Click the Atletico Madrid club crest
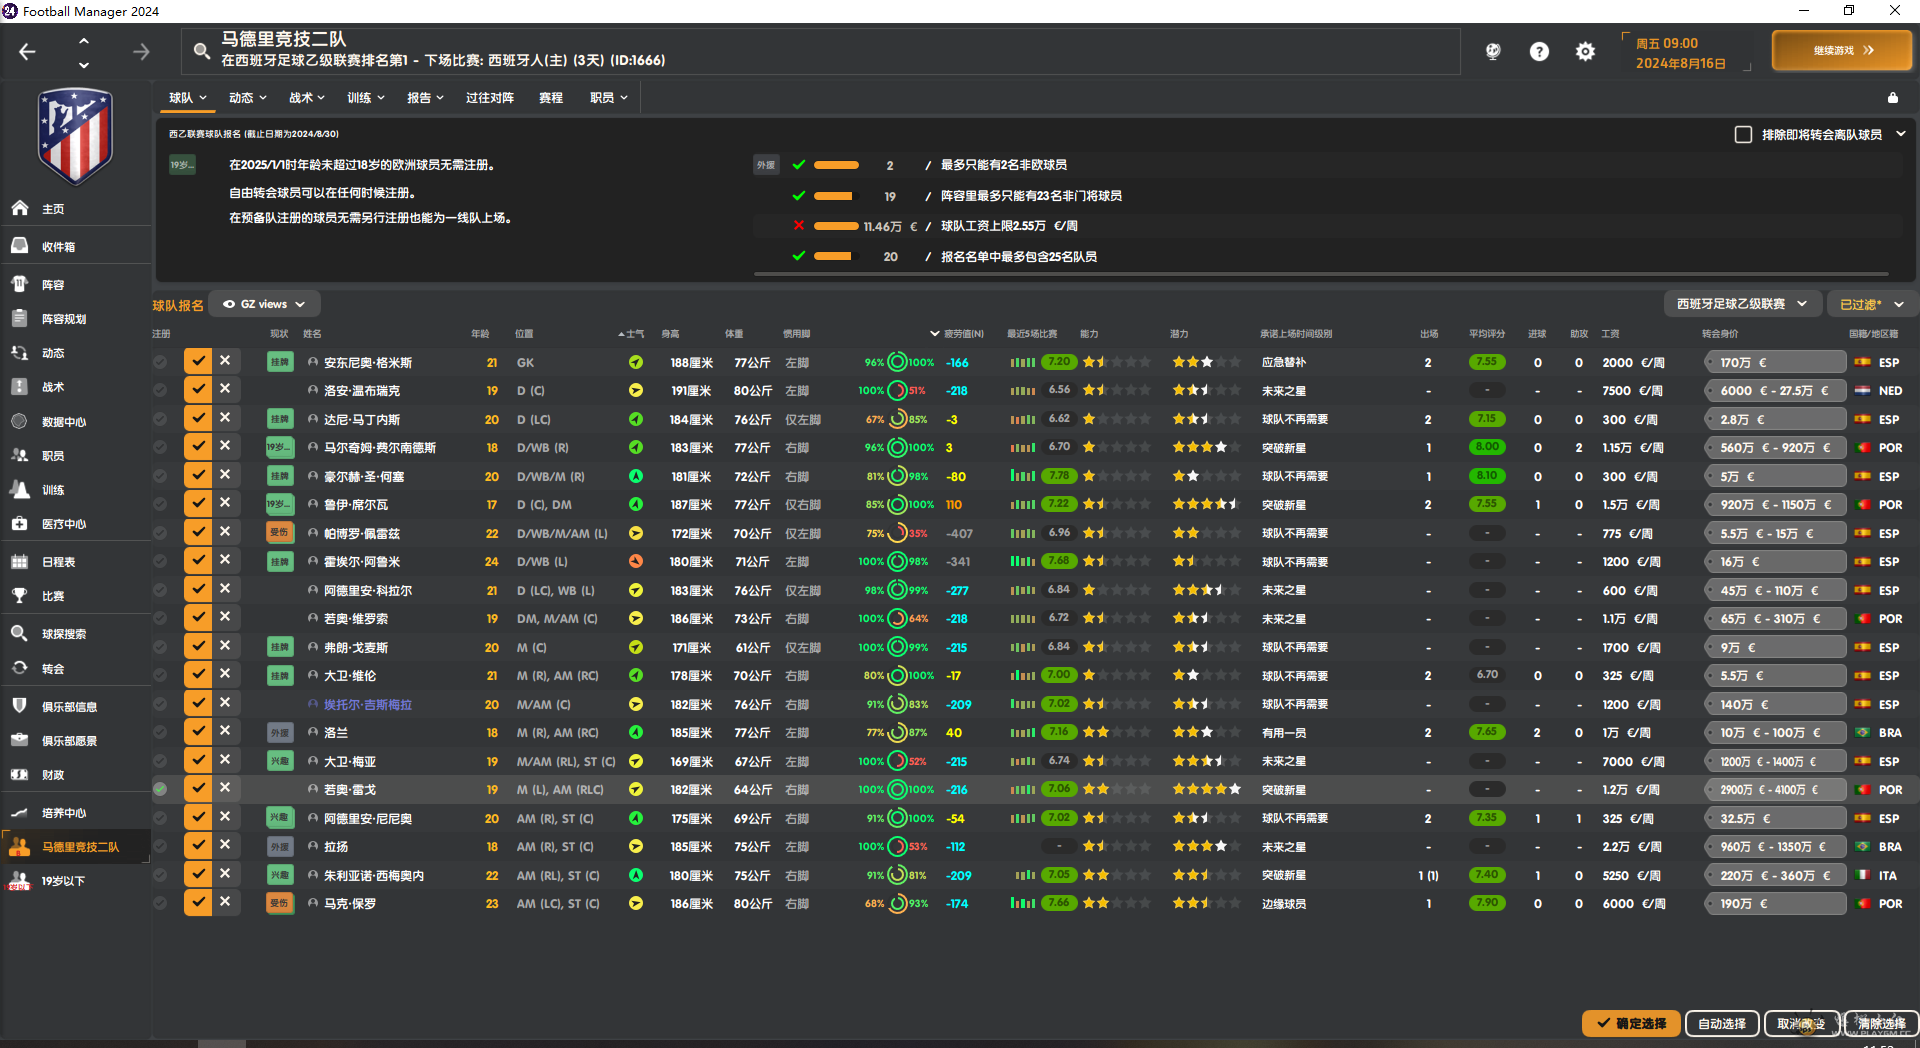Screen dimensions: 1920x1048 coord(75,136)
